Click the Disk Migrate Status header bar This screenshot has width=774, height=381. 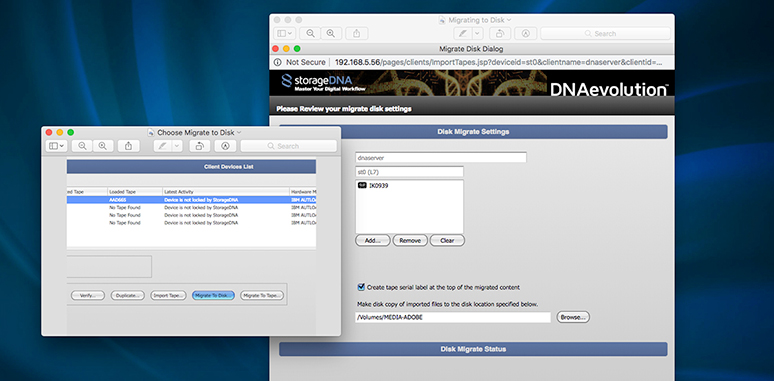(x=473, y=349)
